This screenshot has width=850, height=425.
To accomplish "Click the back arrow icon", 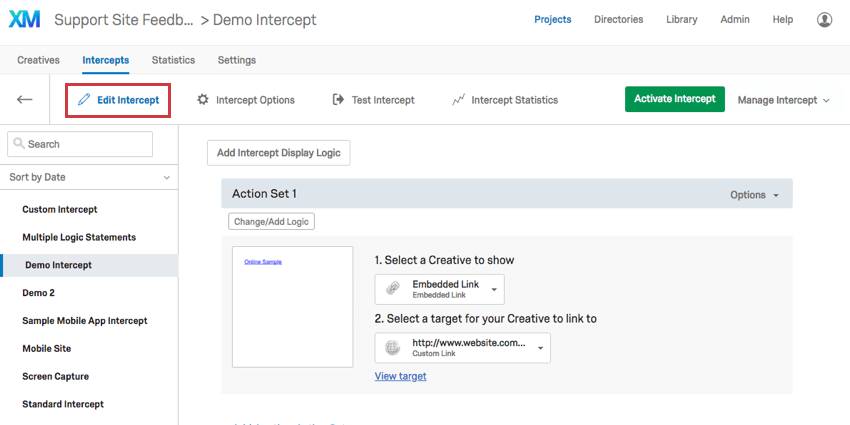I will coord(25,100).
